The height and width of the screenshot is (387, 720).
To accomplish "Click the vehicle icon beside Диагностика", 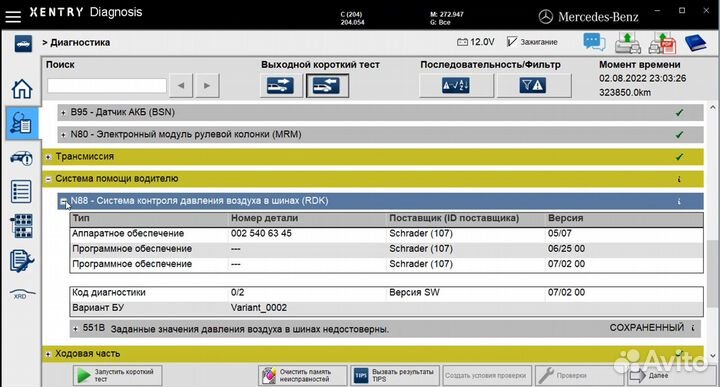I will [x=23, y=44].
